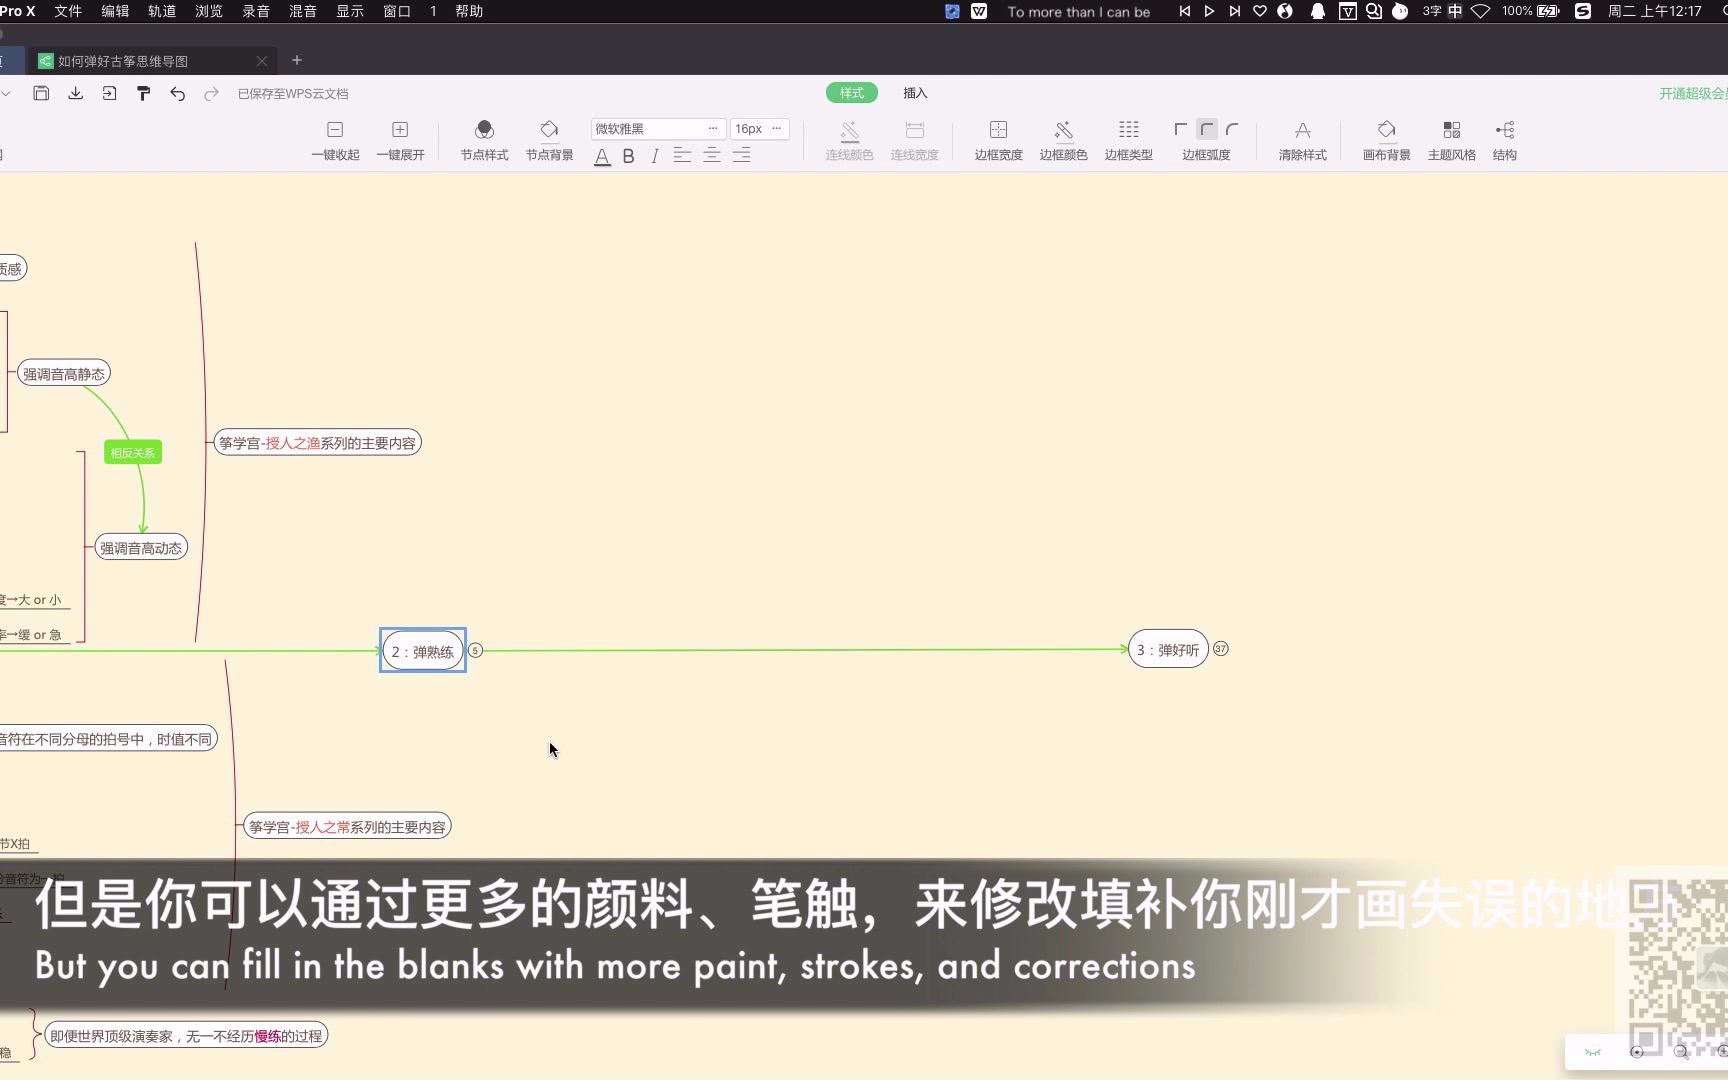Screen dimensions: 1728x1080
Task: Select the 筝学宫-授人之常系列的主要内容 summary node
Action: click(347, 827)
